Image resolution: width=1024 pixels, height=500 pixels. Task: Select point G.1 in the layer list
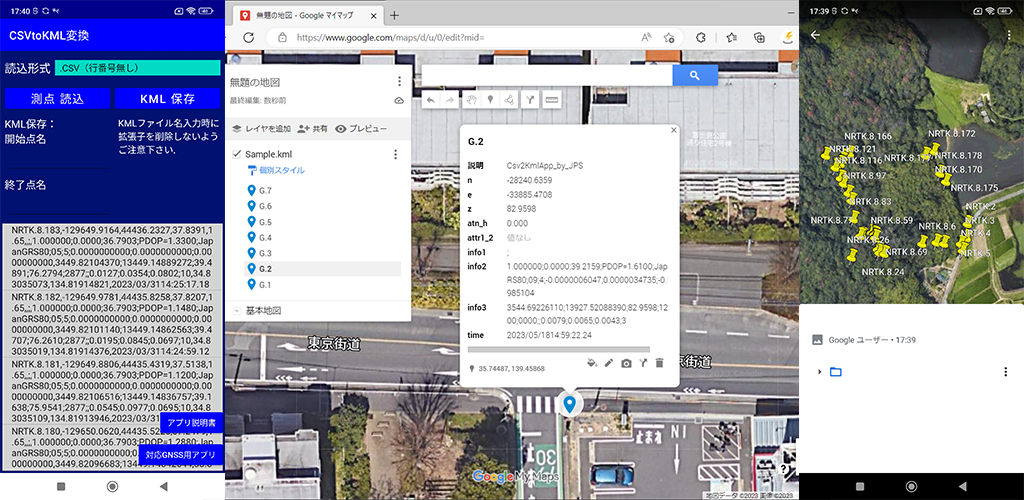pos(323,284)
